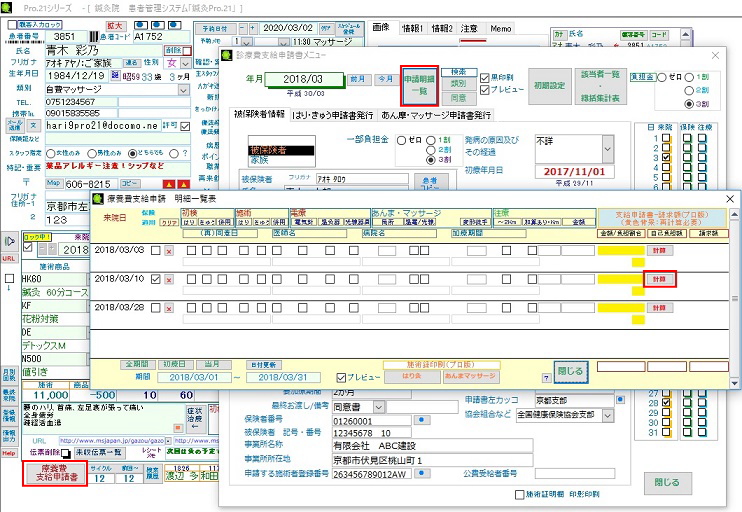This screenshot has width=742, height=512.
Task: Click the 月別回数 sidebar button
Action: (9, 375)
